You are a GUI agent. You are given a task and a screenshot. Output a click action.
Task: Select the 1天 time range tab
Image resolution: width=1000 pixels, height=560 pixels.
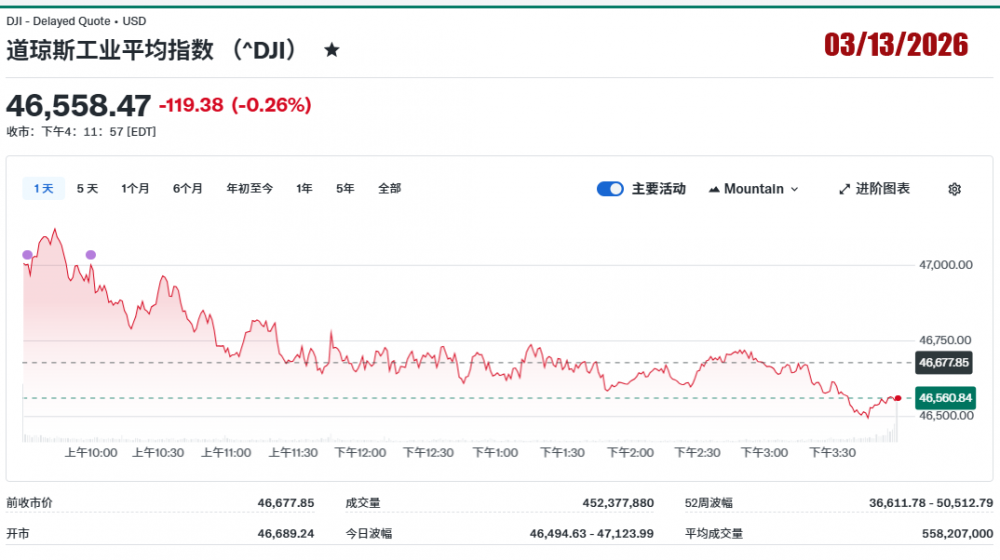tap(44, 188)
